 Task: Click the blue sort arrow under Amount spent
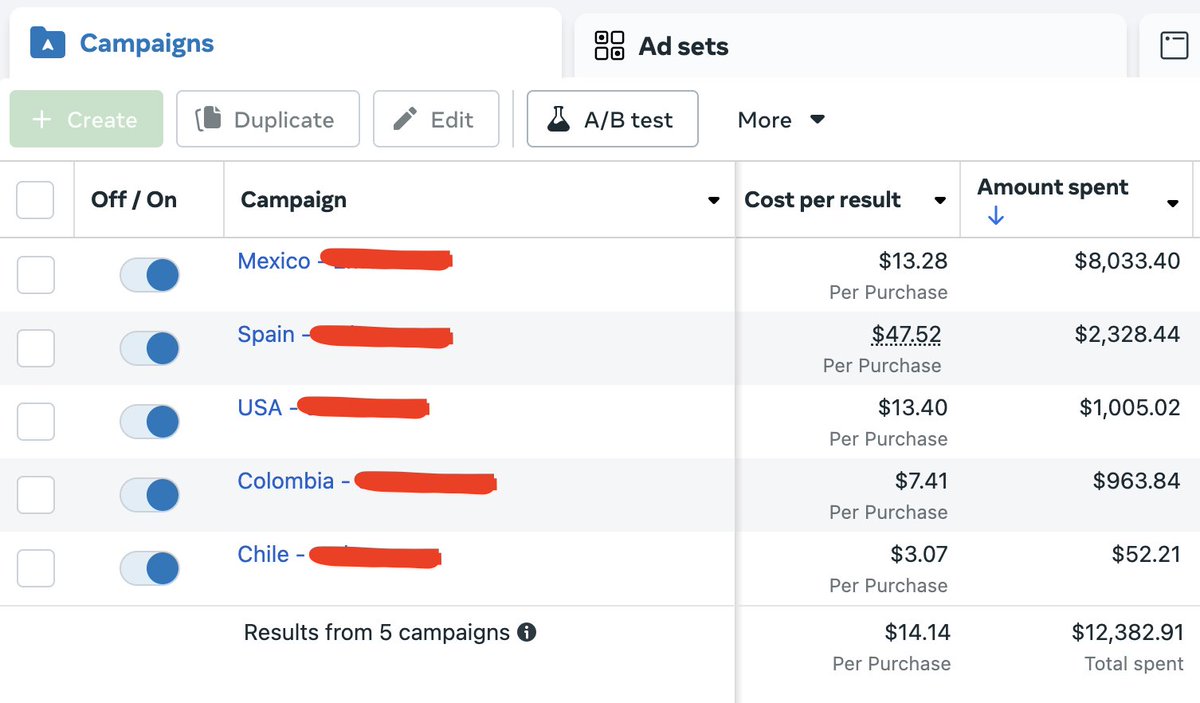(994, 216)
